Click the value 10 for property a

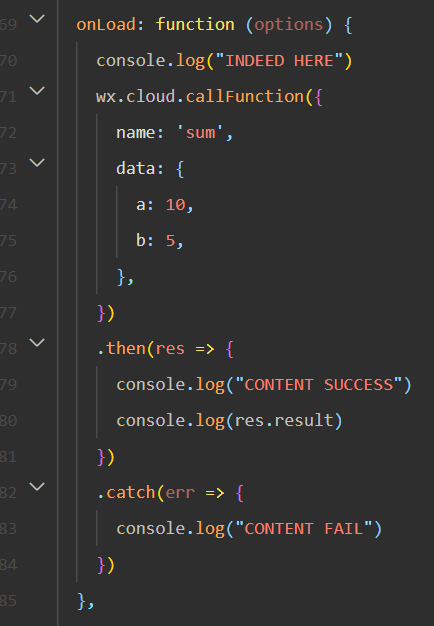[176, 205]
